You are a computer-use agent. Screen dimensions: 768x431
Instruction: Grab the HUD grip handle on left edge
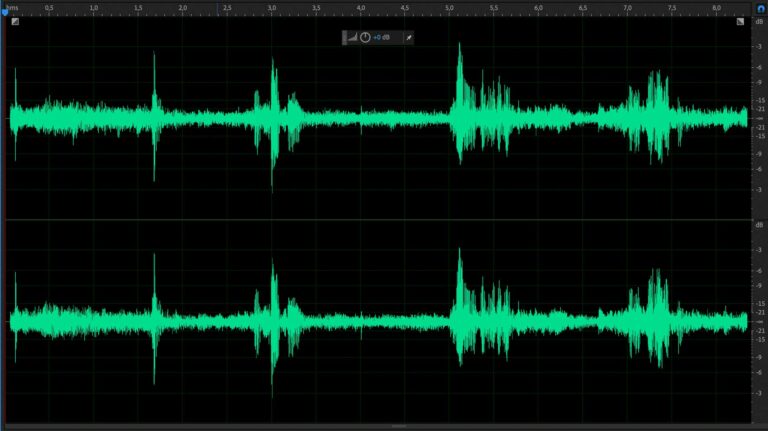[x=344, y=37]
